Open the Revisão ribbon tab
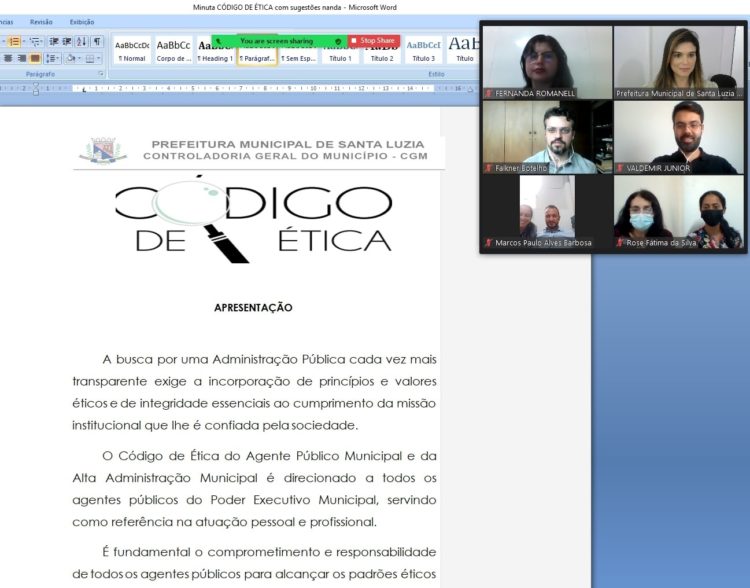Screen dimensions: 750x588 [41, 21]
